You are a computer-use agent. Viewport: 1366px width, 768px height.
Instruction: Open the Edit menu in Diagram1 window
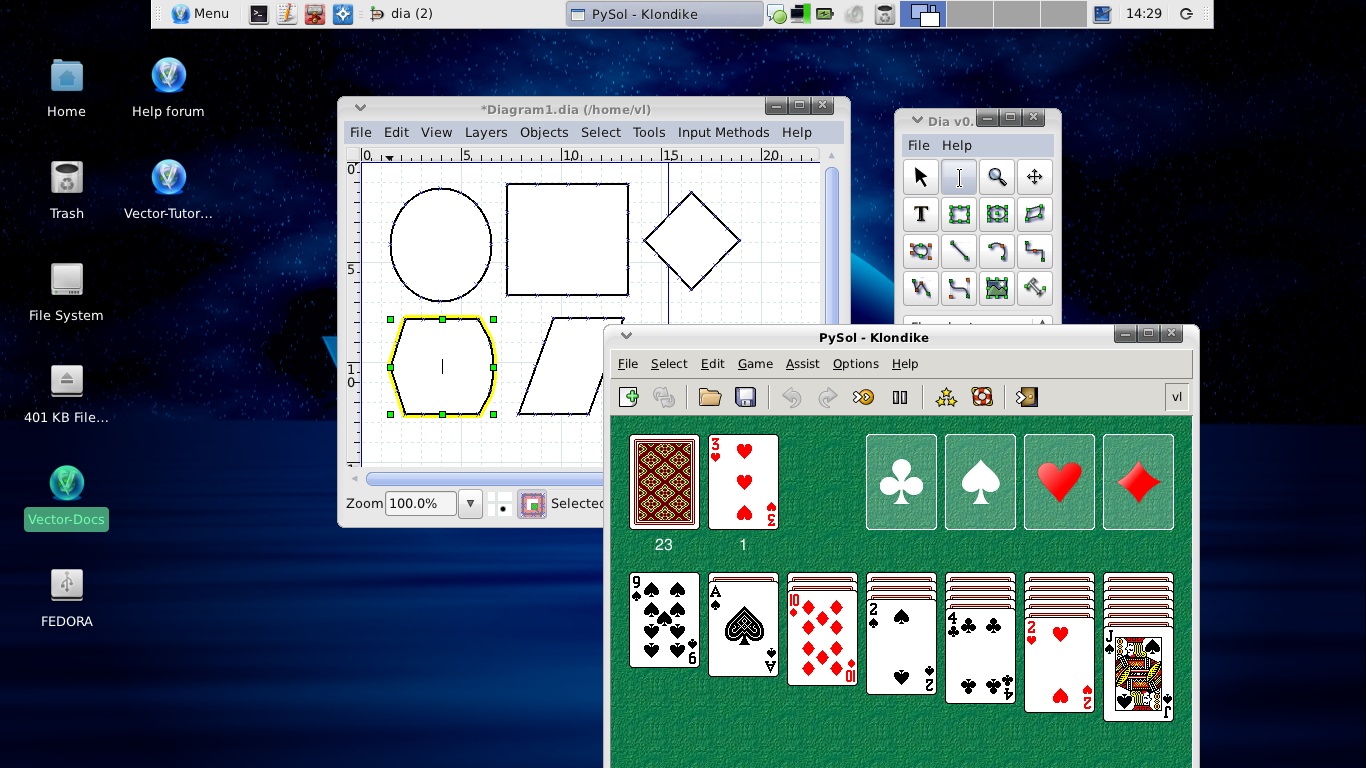coord(396,132)
